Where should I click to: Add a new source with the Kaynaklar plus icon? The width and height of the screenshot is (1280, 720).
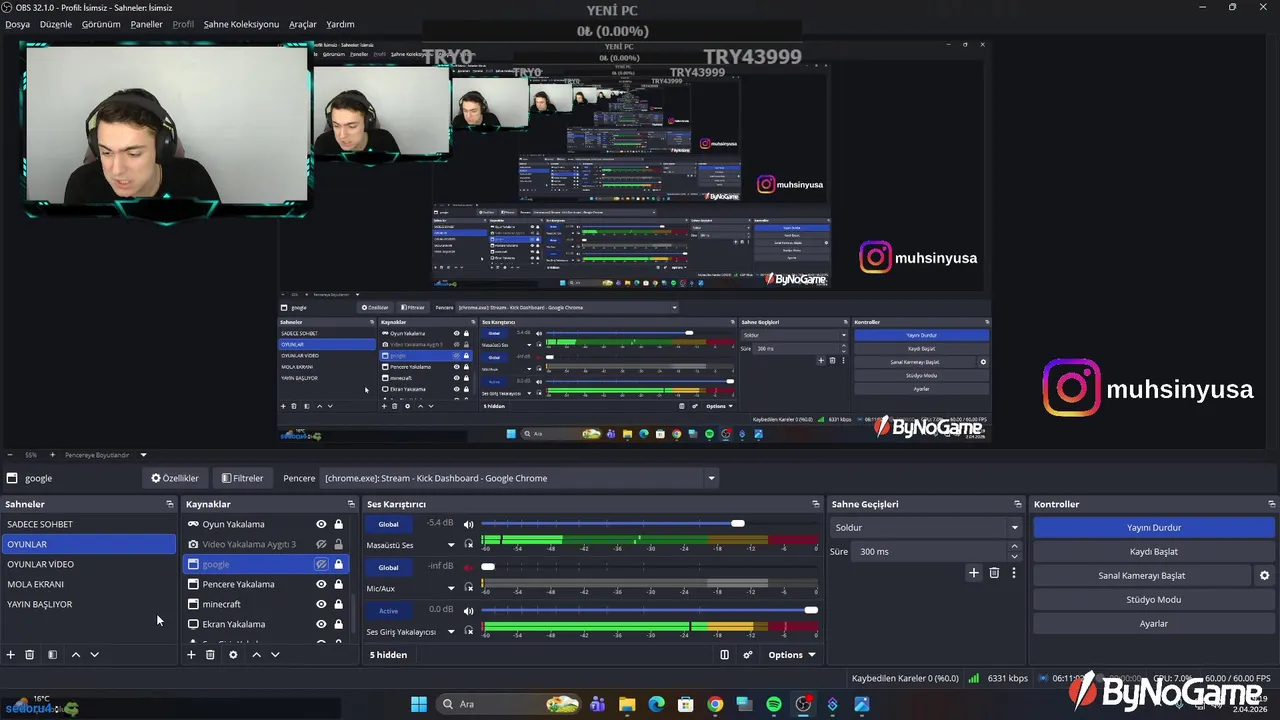[191, 655]
